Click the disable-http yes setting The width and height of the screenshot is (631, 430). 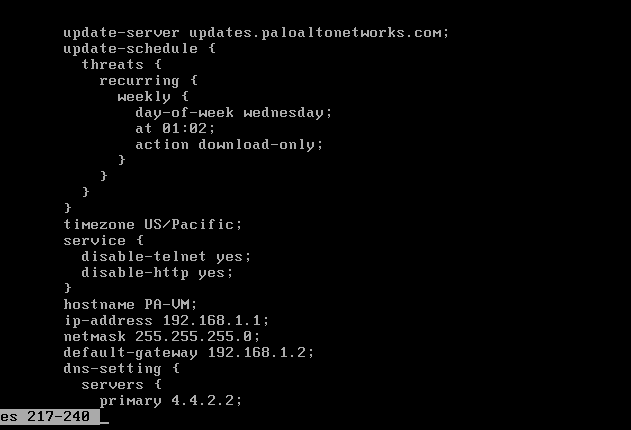[x=157, y=272]
